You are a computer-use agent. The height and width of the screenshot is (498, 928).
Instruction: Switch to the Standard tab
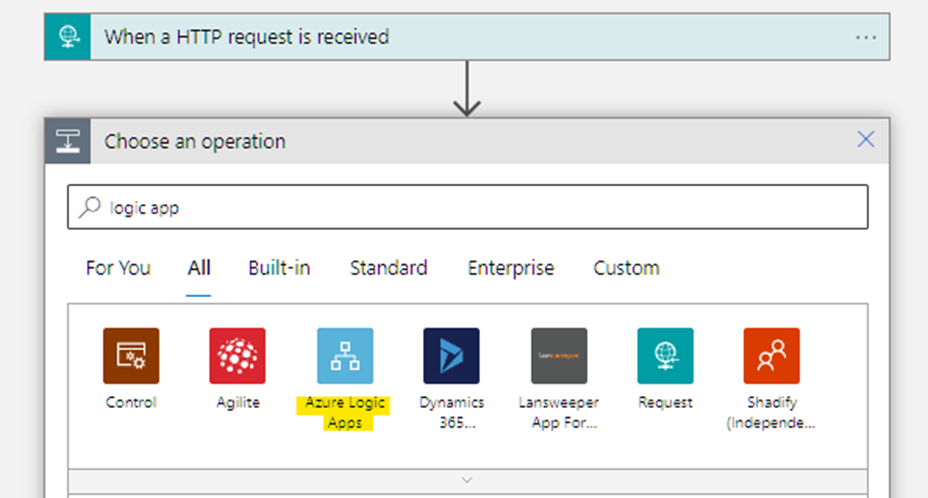point(389,268)
